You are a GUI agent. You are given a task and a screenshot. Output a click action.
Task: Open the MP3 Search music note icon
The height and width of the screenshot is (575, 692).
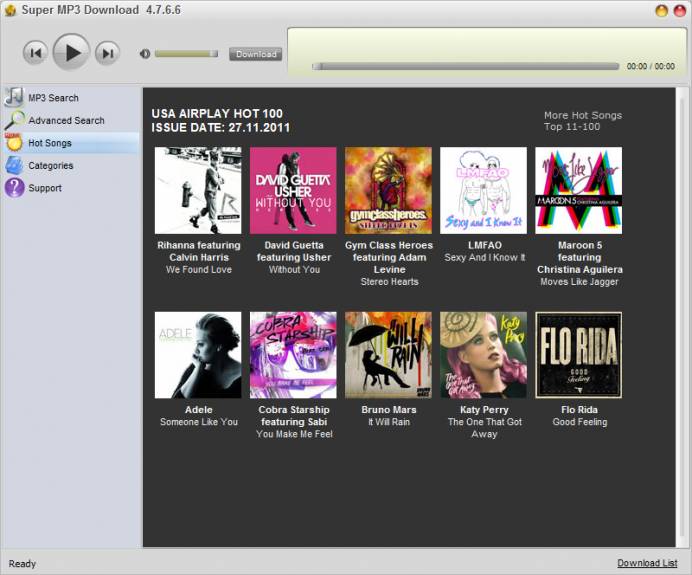pyautogui.click(x=14, y=97)
